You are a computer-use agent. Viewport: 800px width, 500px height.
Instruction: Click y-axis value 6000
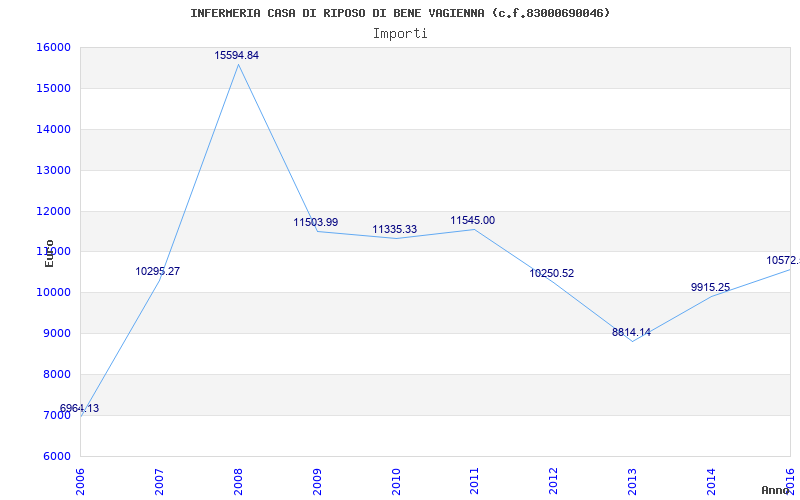coord(56,457)
